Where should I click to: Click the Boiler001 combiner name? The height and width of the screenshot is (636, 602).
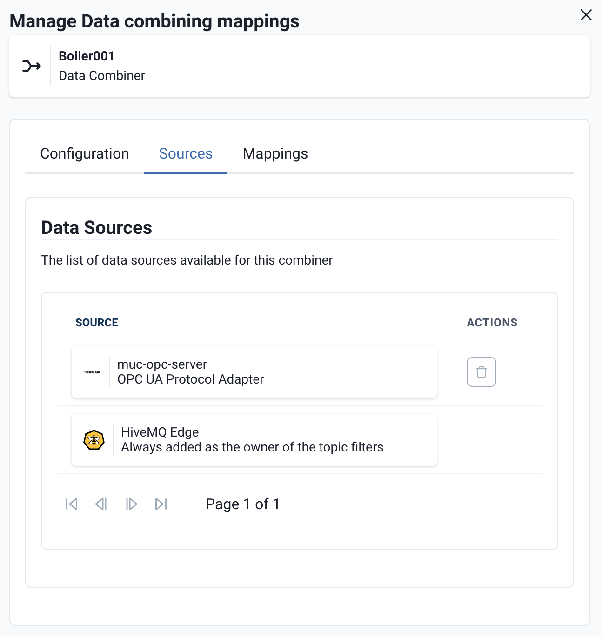(87, 56)
